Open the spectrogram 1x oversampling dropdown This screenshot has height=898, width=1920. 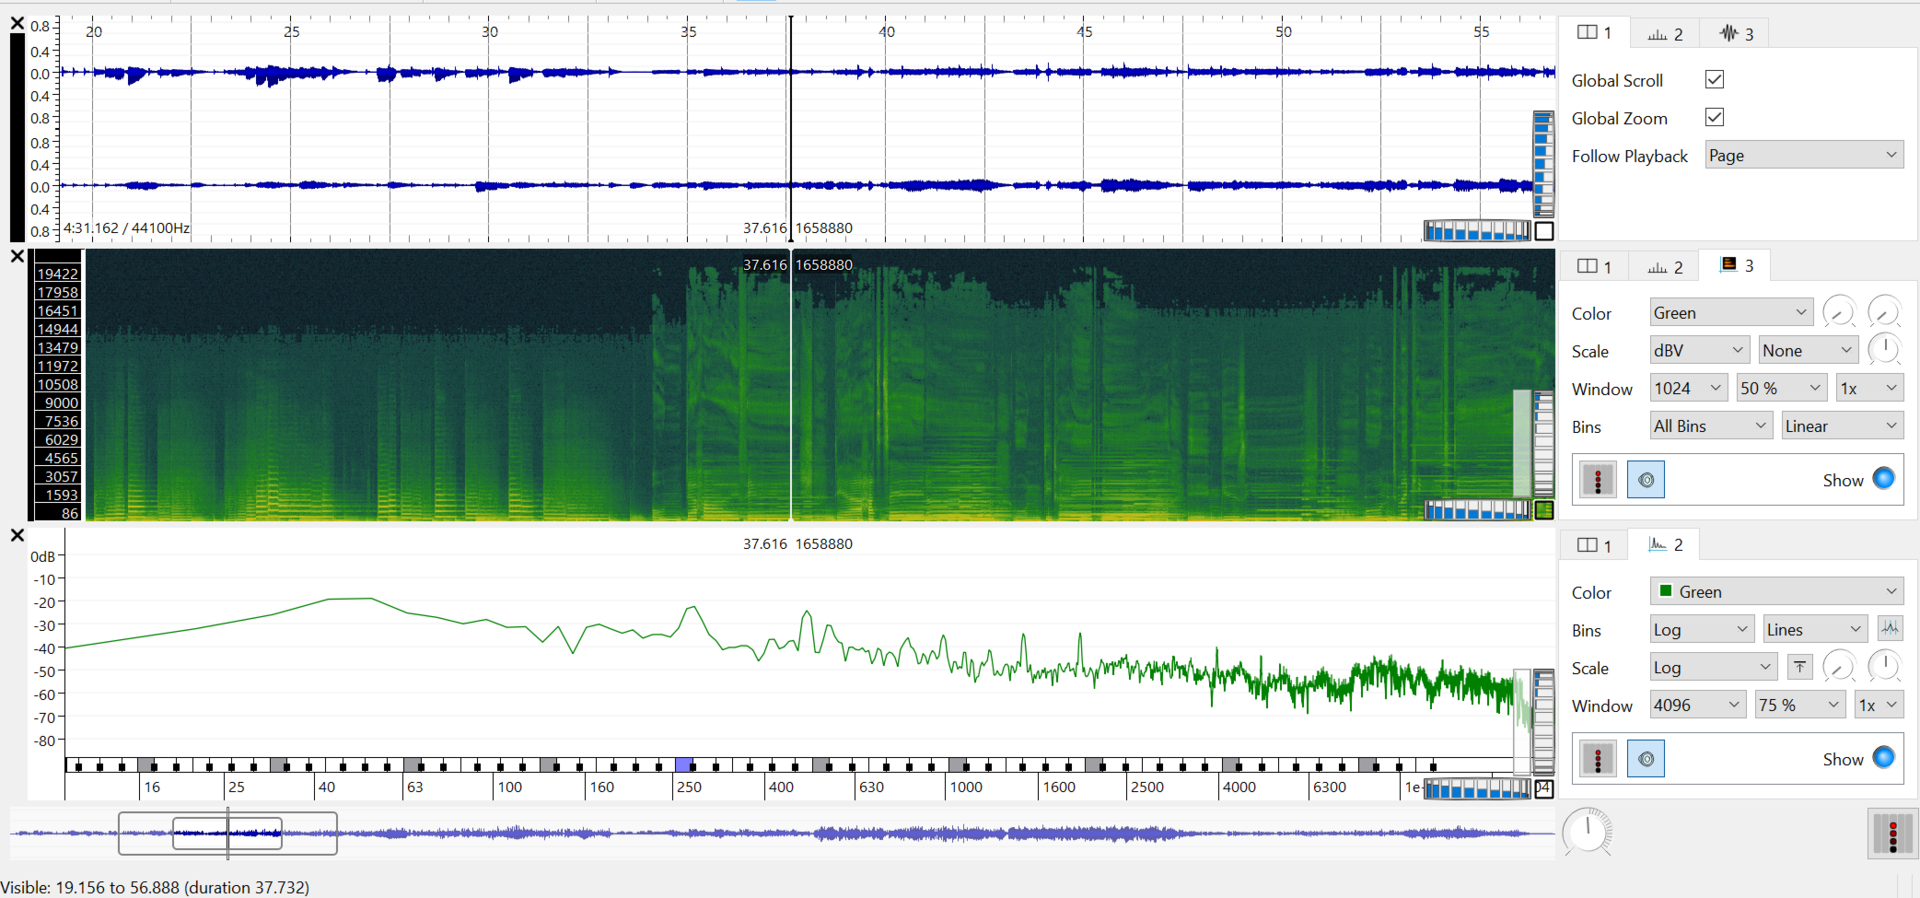pos(1870,388)
